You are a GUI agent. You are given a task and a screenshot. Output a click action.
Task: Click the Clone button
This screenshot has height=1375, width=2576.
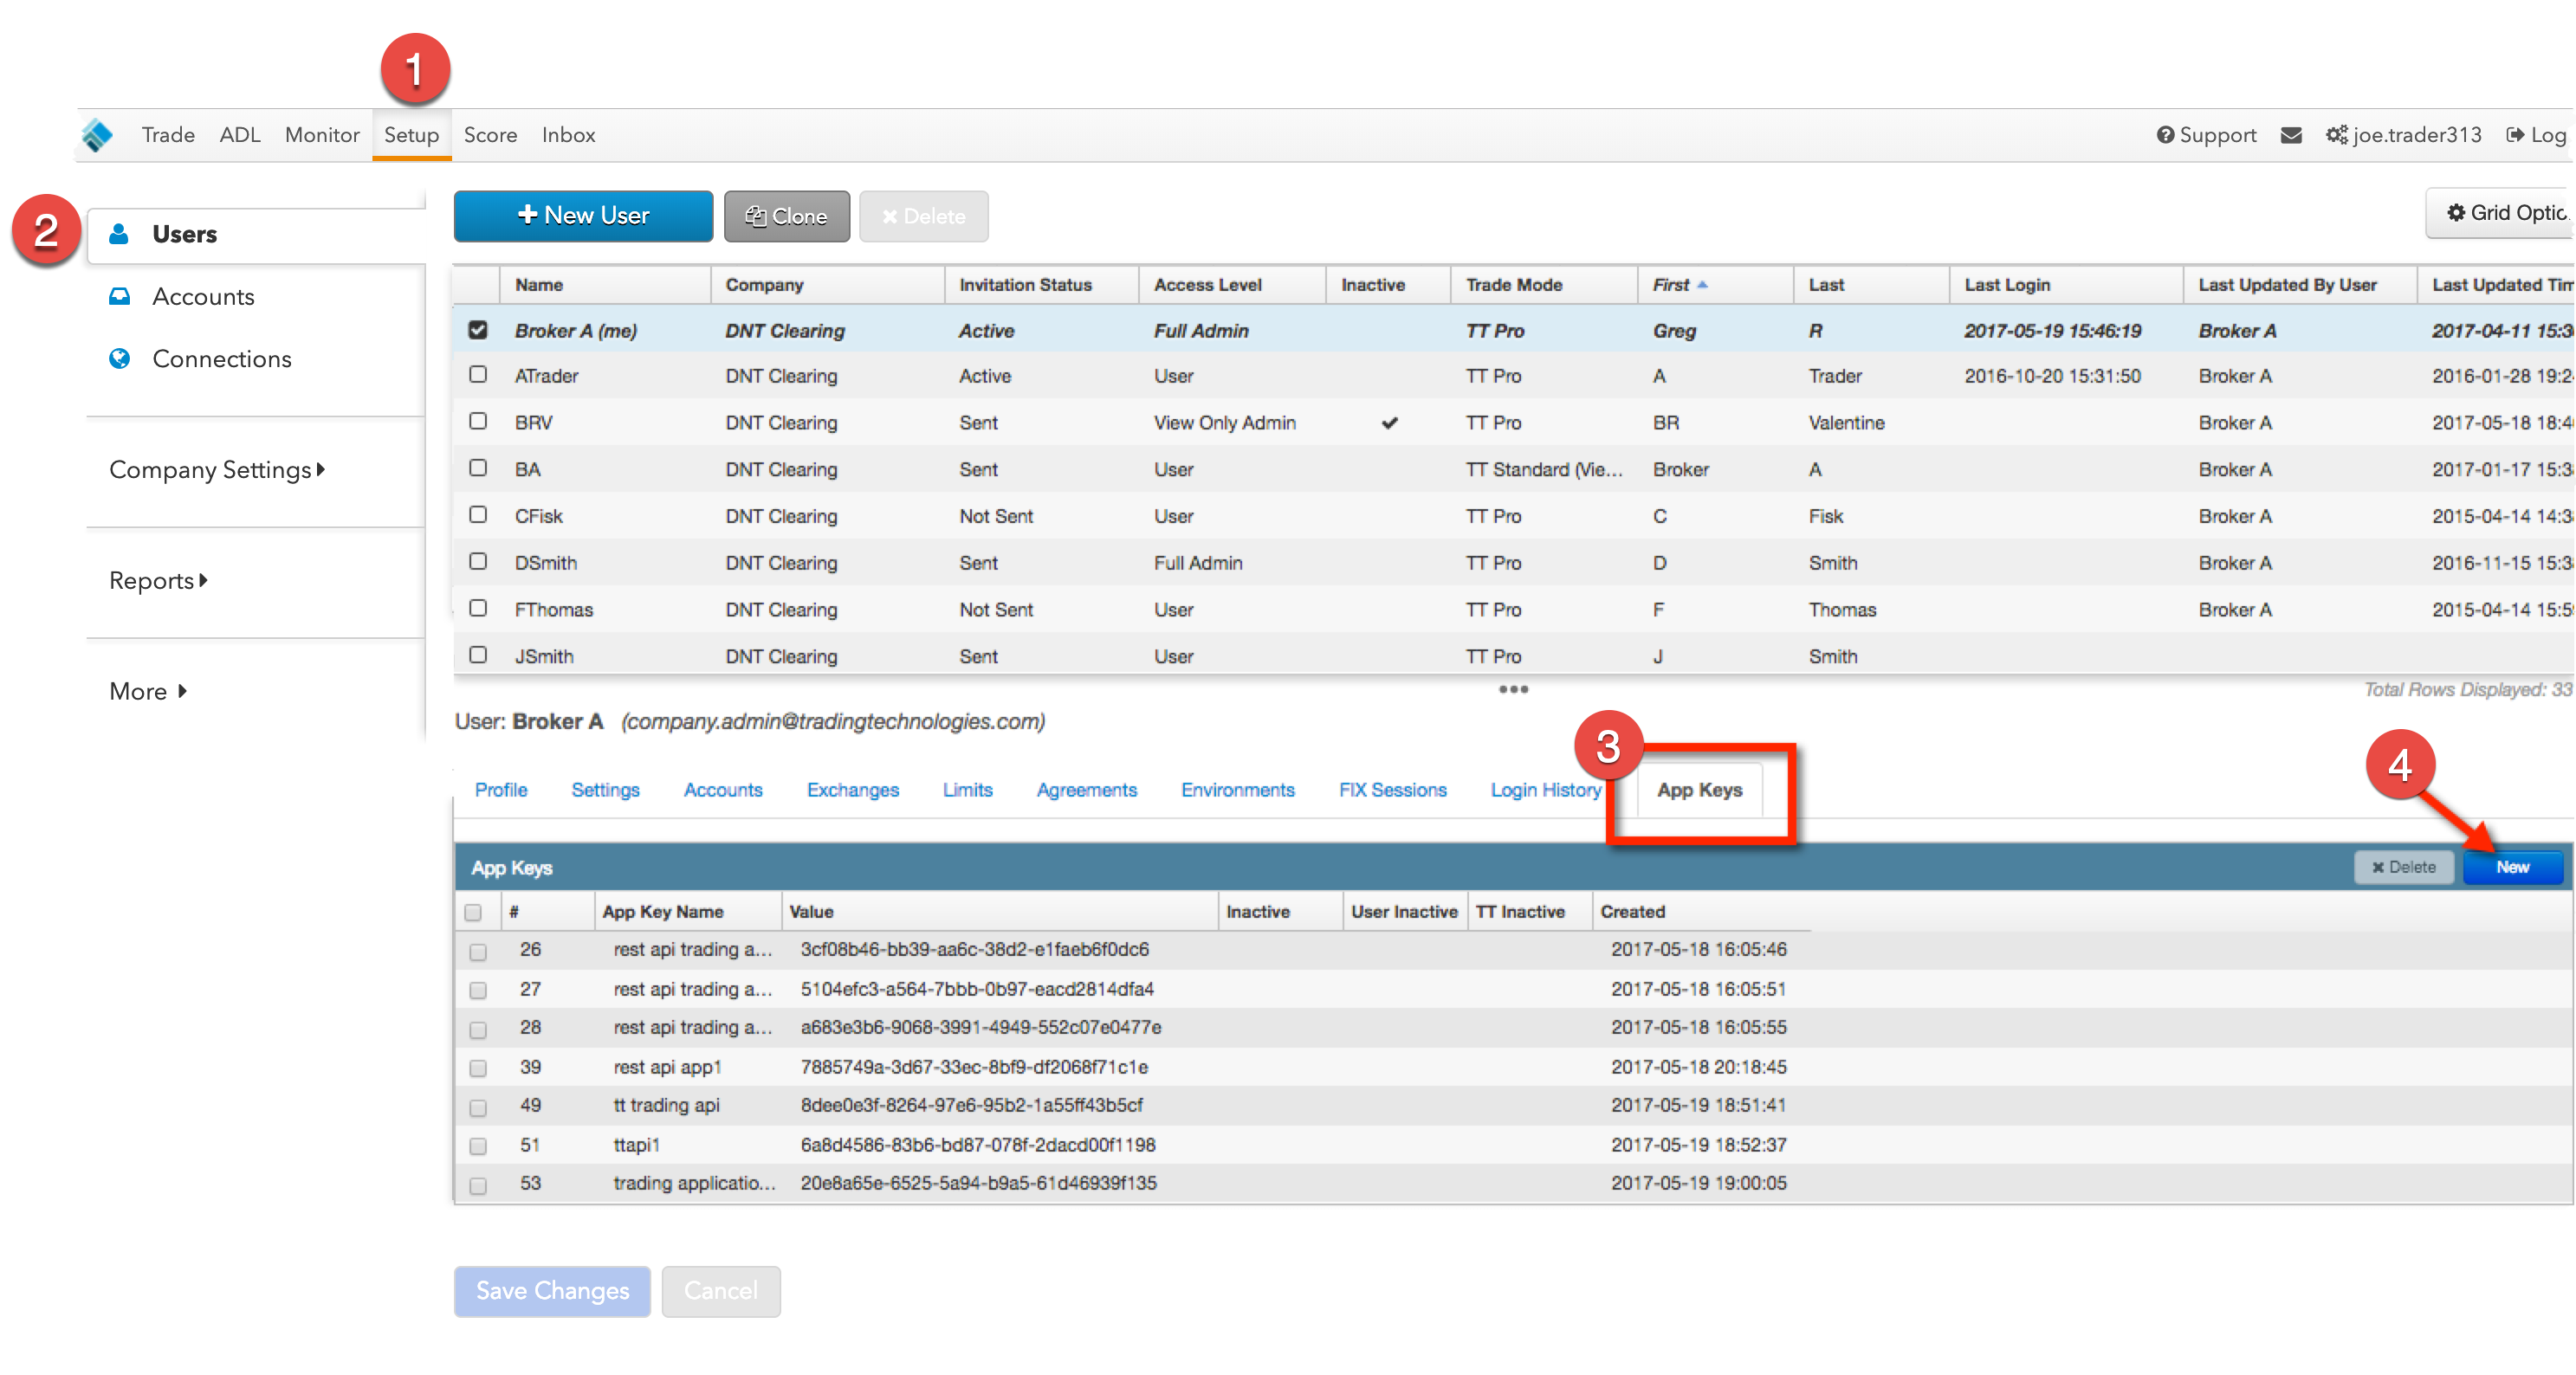click(x=787, y=216)
